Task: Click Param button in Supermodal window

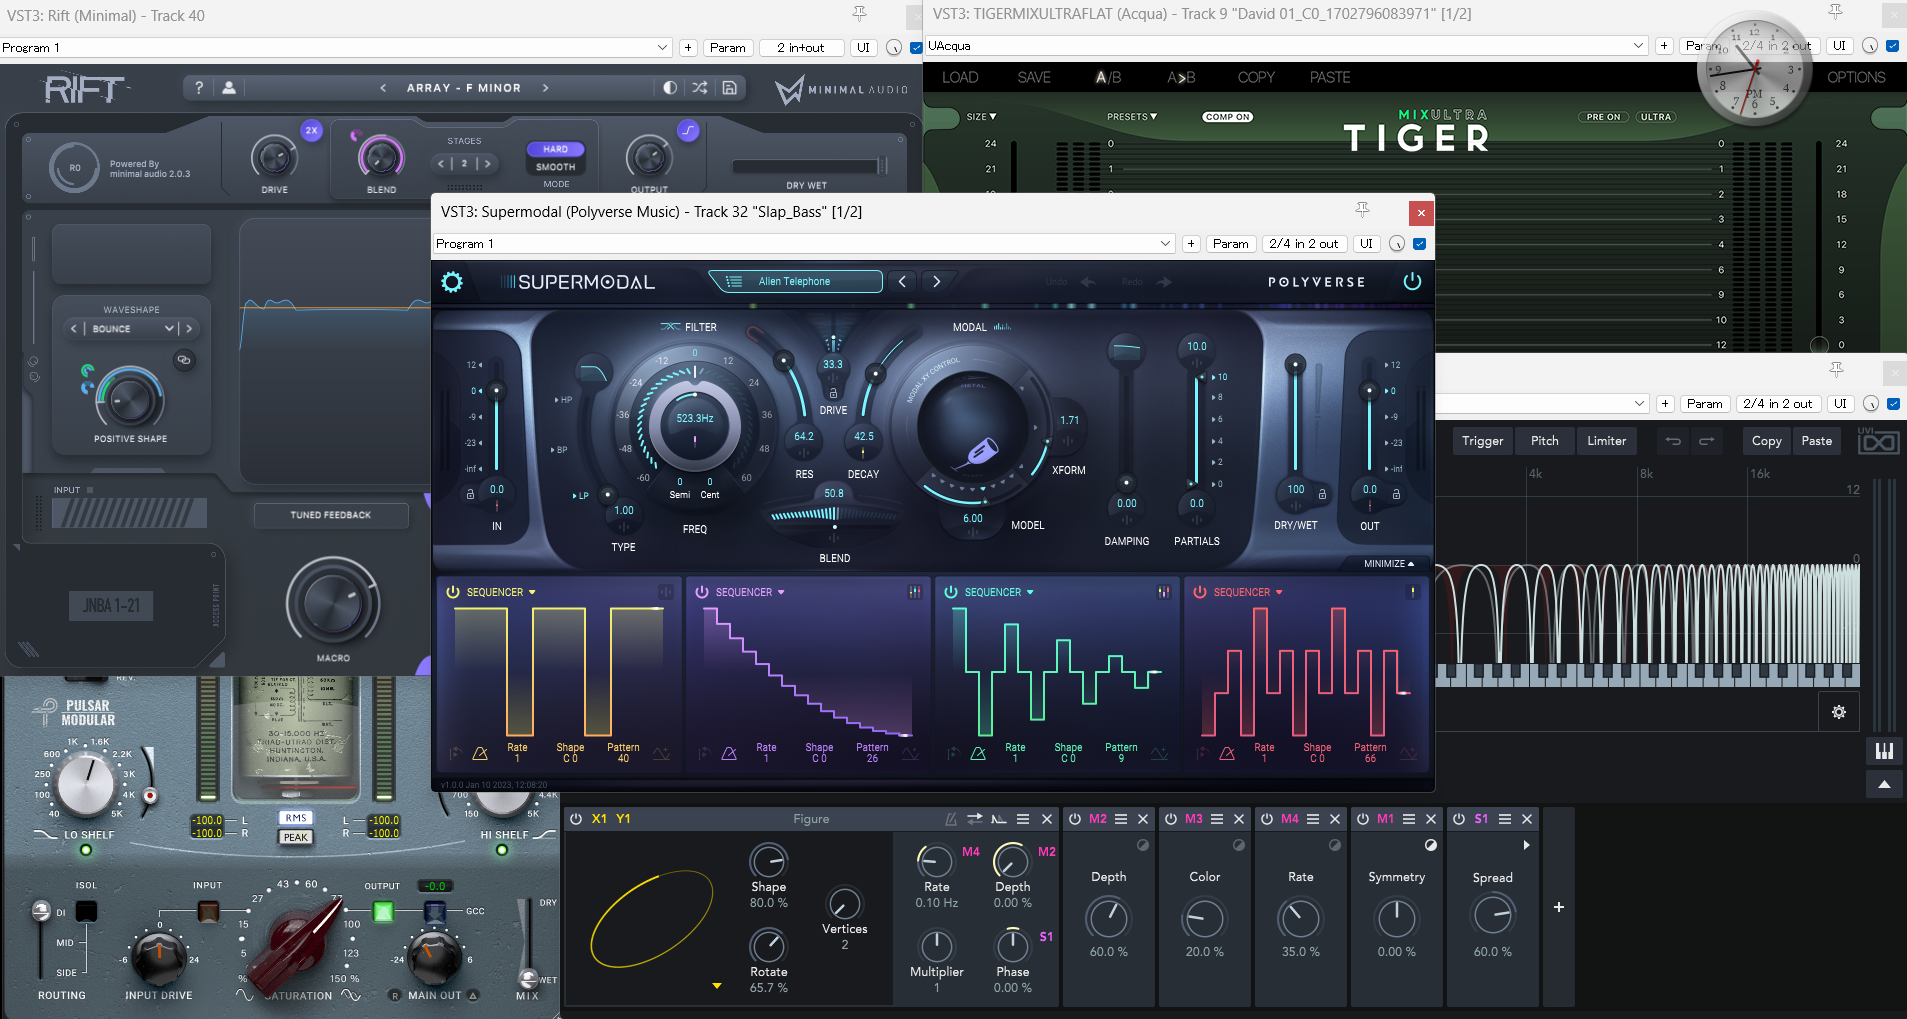Action: 1230,244
